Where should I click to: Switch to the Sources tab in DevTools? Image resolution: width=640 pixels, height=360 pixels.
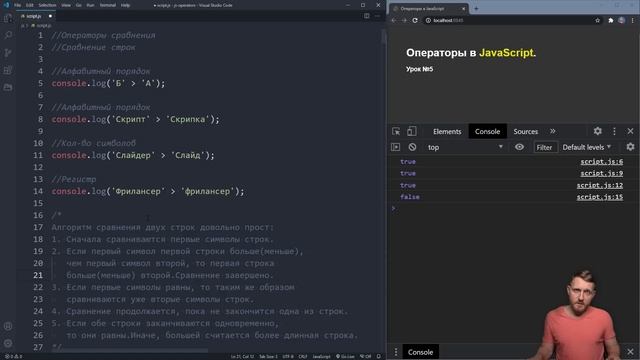(526, 131)
